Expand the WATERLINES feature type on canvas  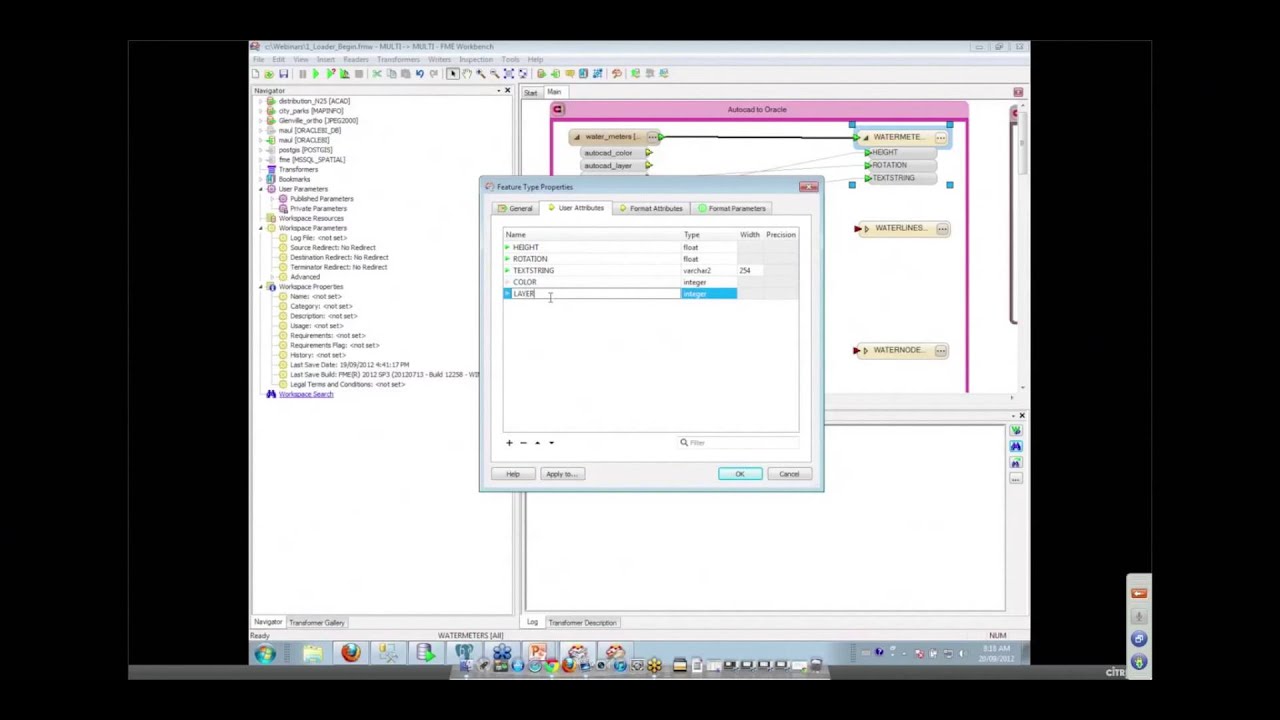tap(866, 228)
